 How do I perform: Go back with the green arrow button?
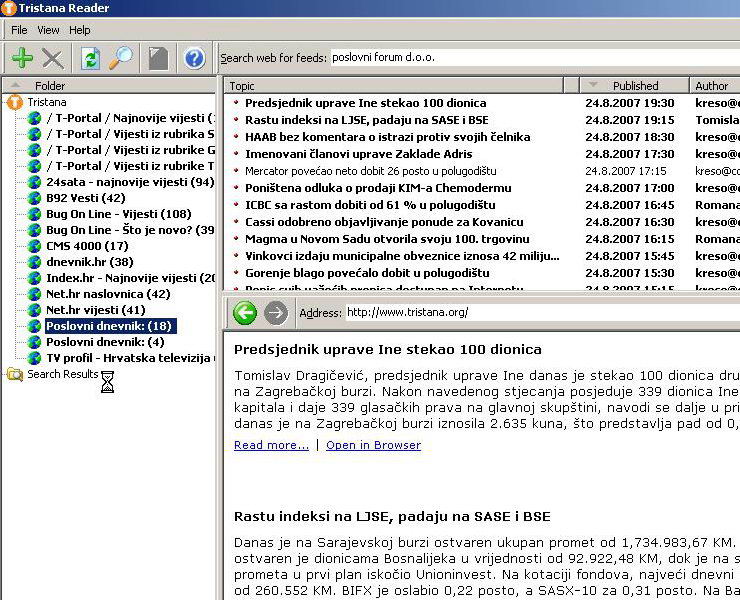click(x=245, y=313)
